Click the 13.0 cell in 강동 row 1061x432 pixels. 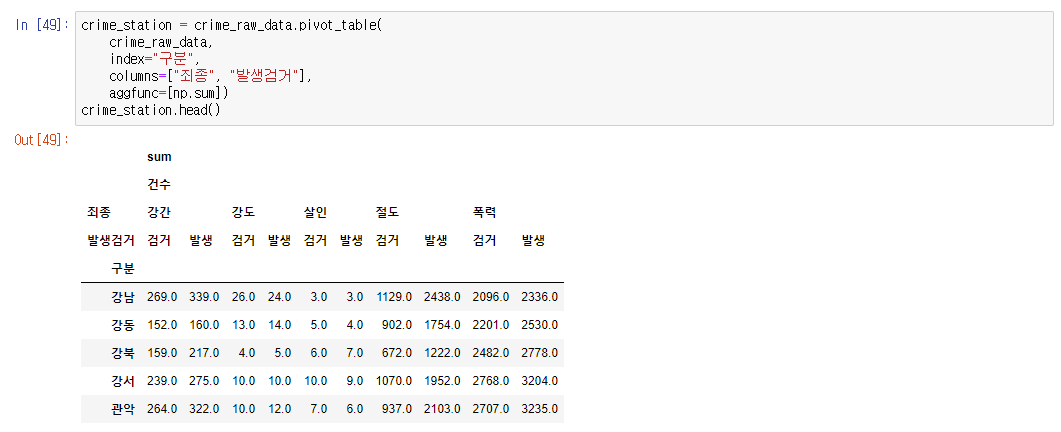pyautogui.click(x=243, y=325)
